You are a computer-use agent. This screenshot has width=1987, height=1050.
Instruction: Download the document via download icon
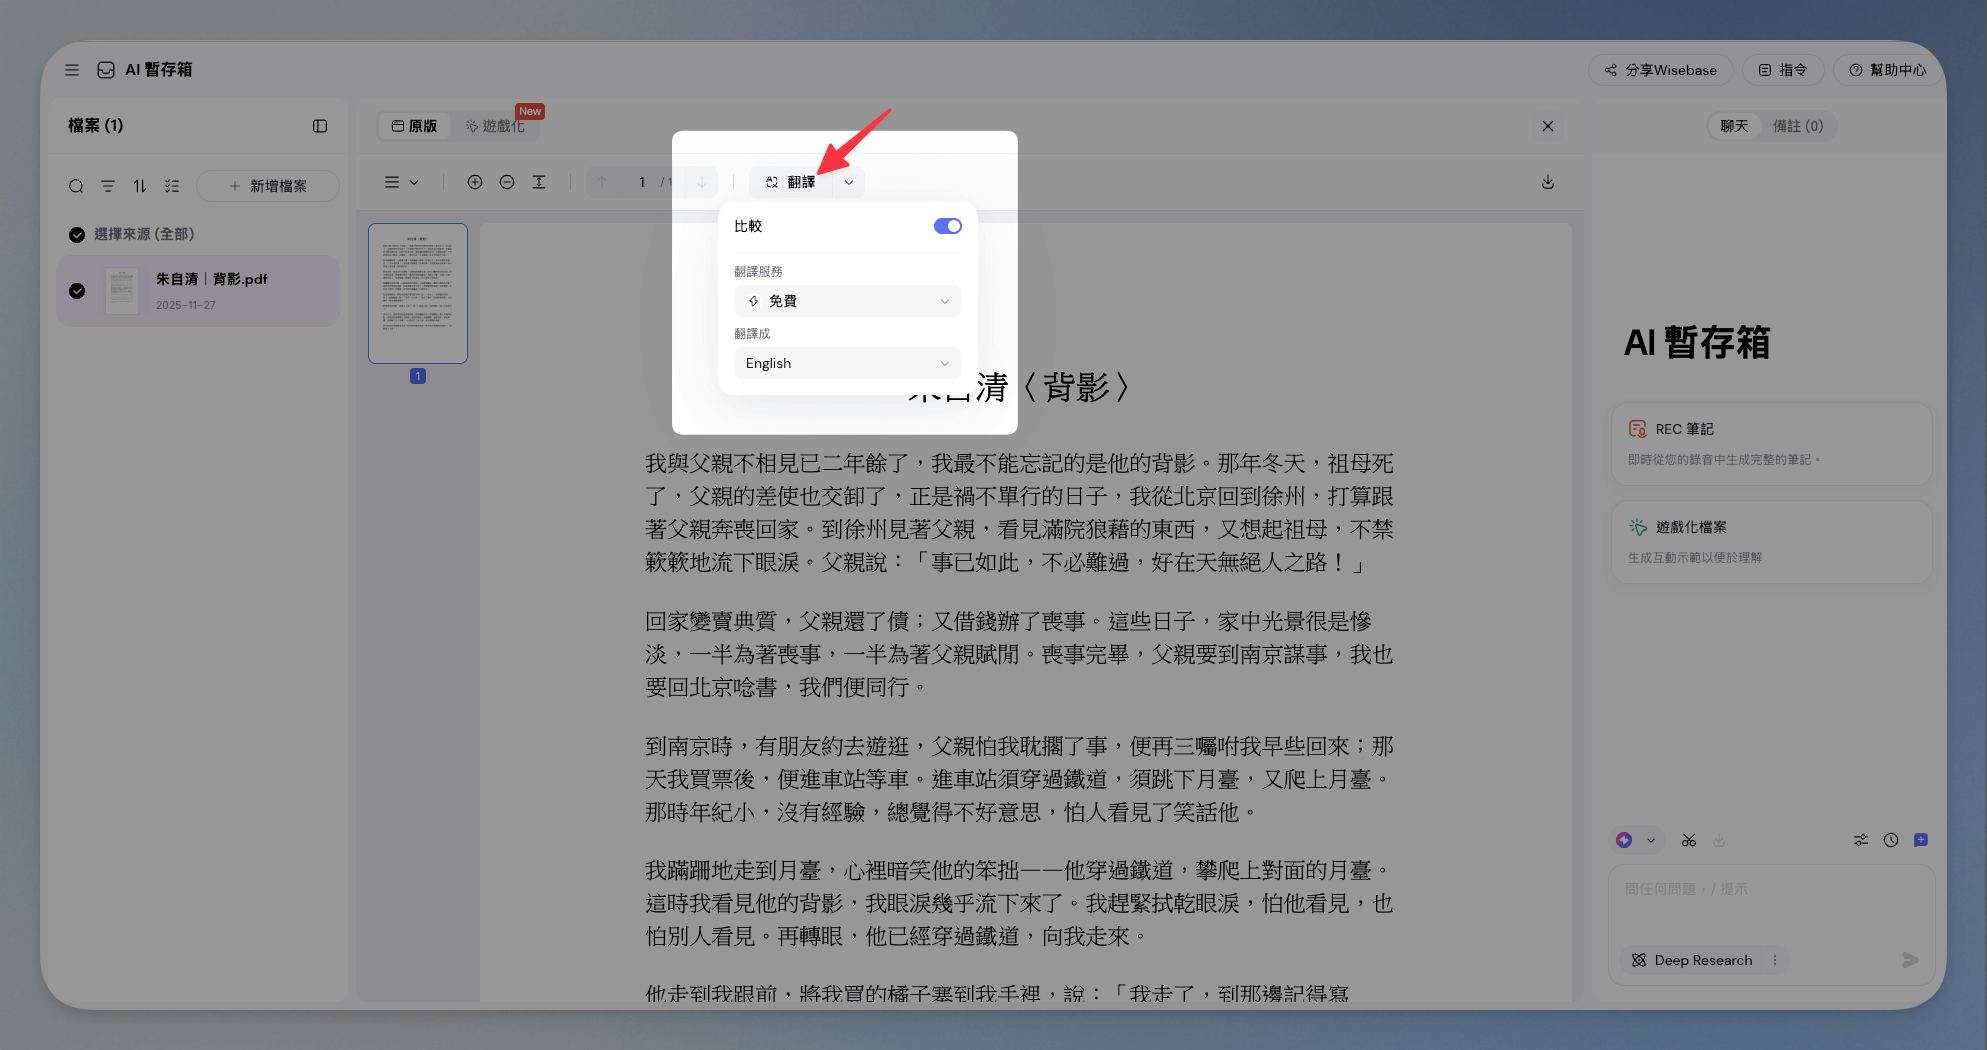(1547, 182)
